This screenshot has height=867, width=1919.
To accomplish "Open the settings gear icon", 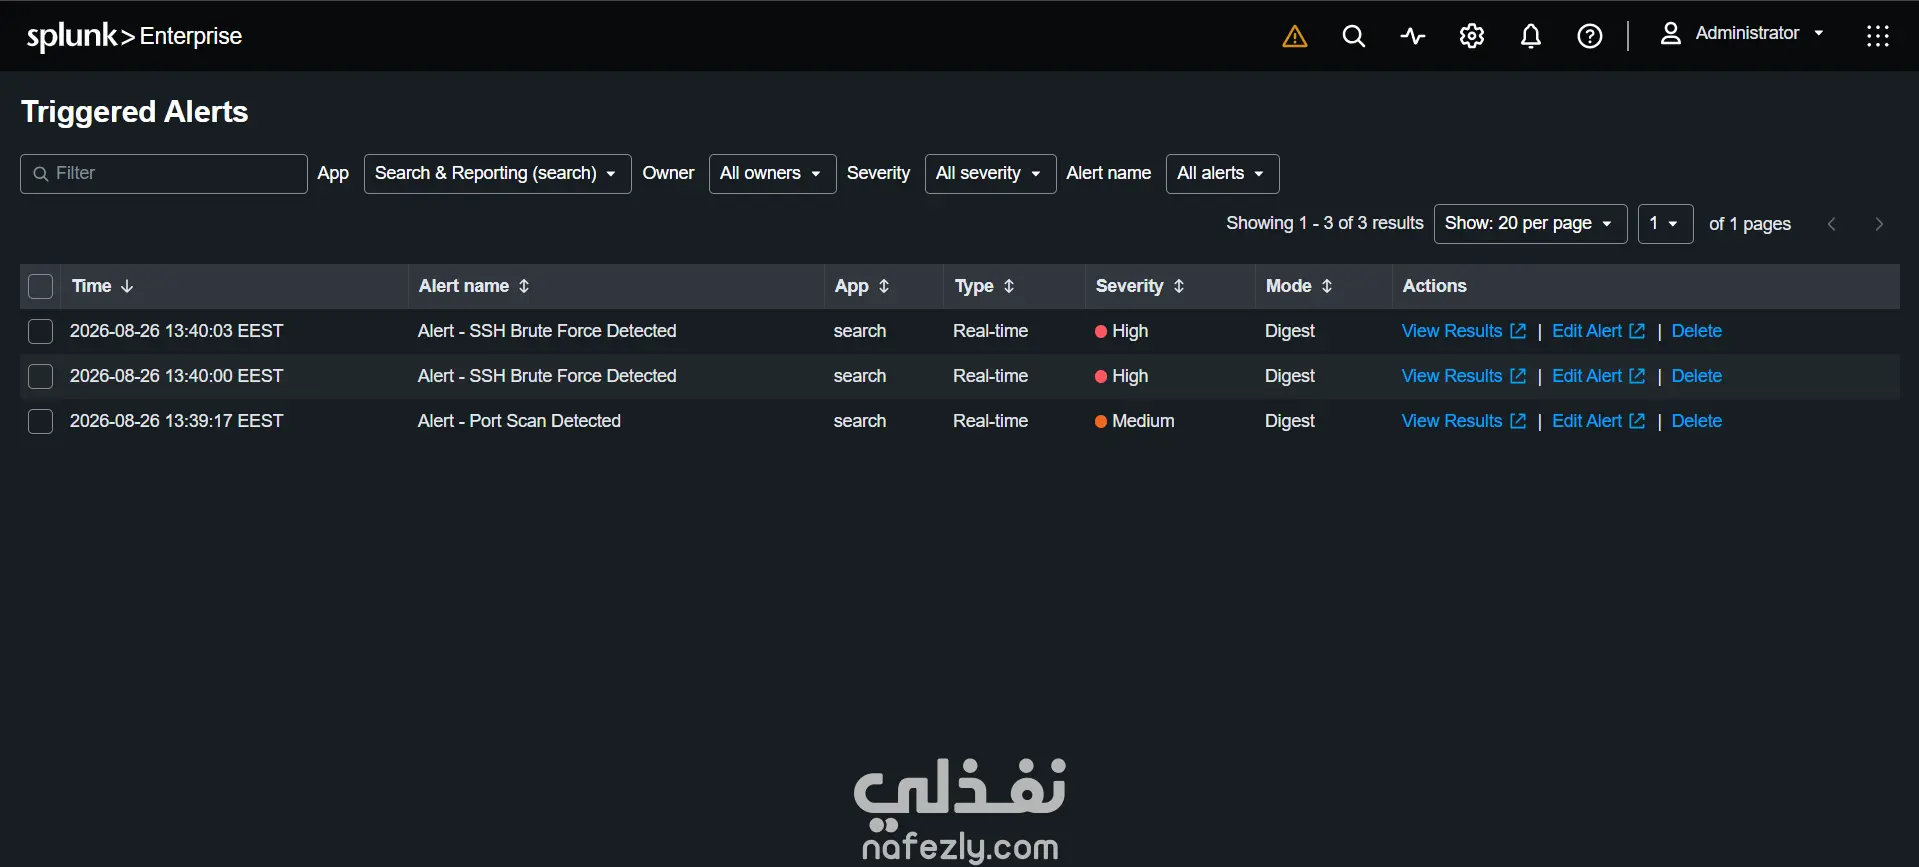I will (1472, 36).
